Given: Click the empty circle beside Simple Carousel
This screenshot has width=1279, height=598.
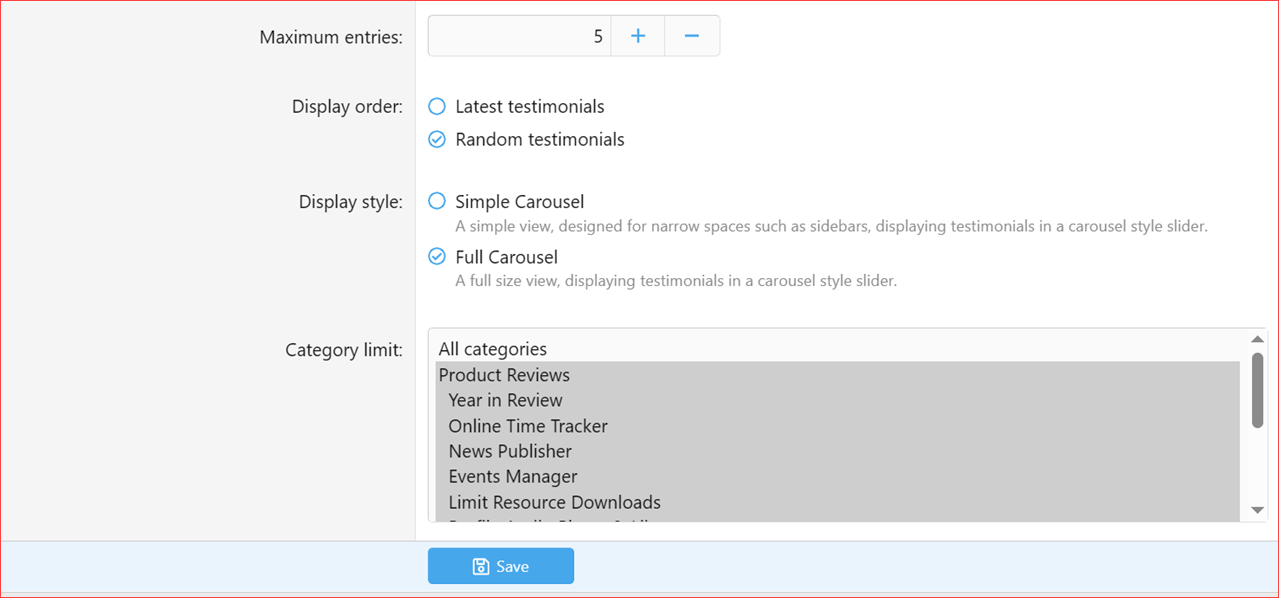Looking at the screenshot, I should (x=436, y=201).
